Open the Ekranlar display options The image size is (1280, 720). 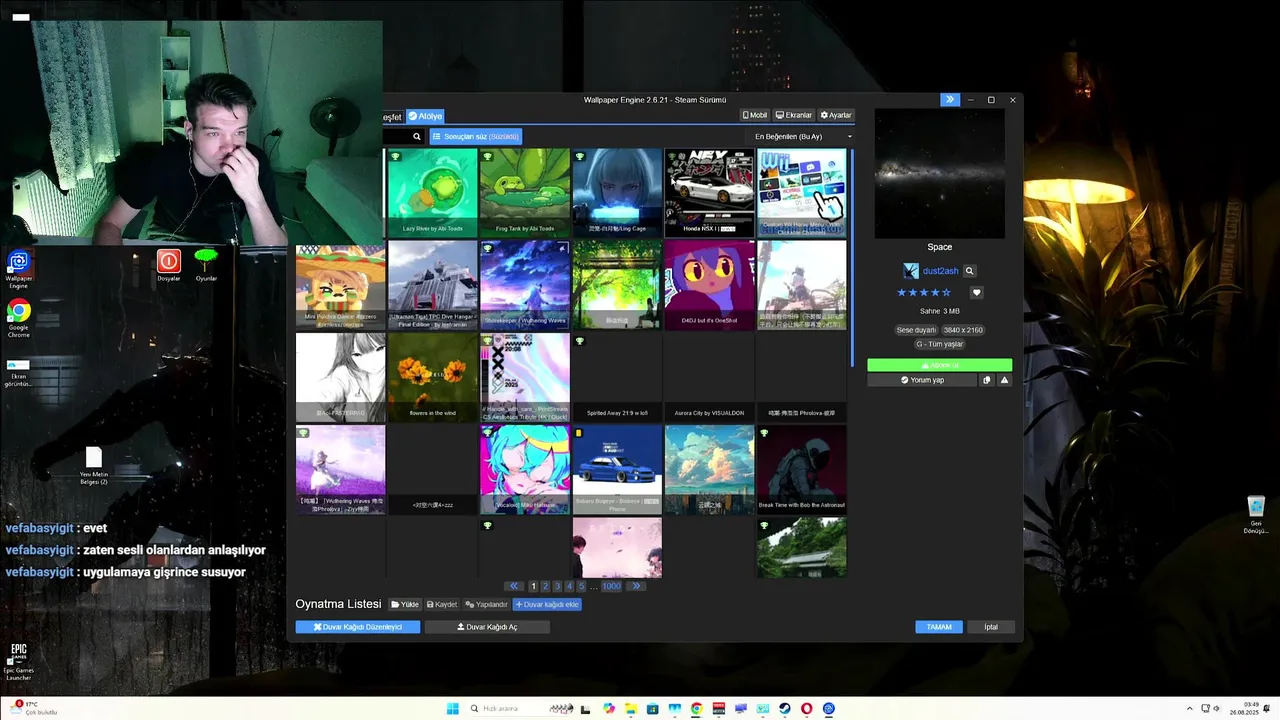(x=794, y=115)
